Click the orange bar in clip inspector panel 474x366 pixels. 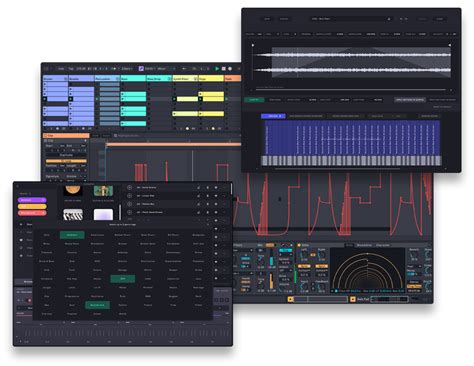pyautogui.click(x=66, y=161)
